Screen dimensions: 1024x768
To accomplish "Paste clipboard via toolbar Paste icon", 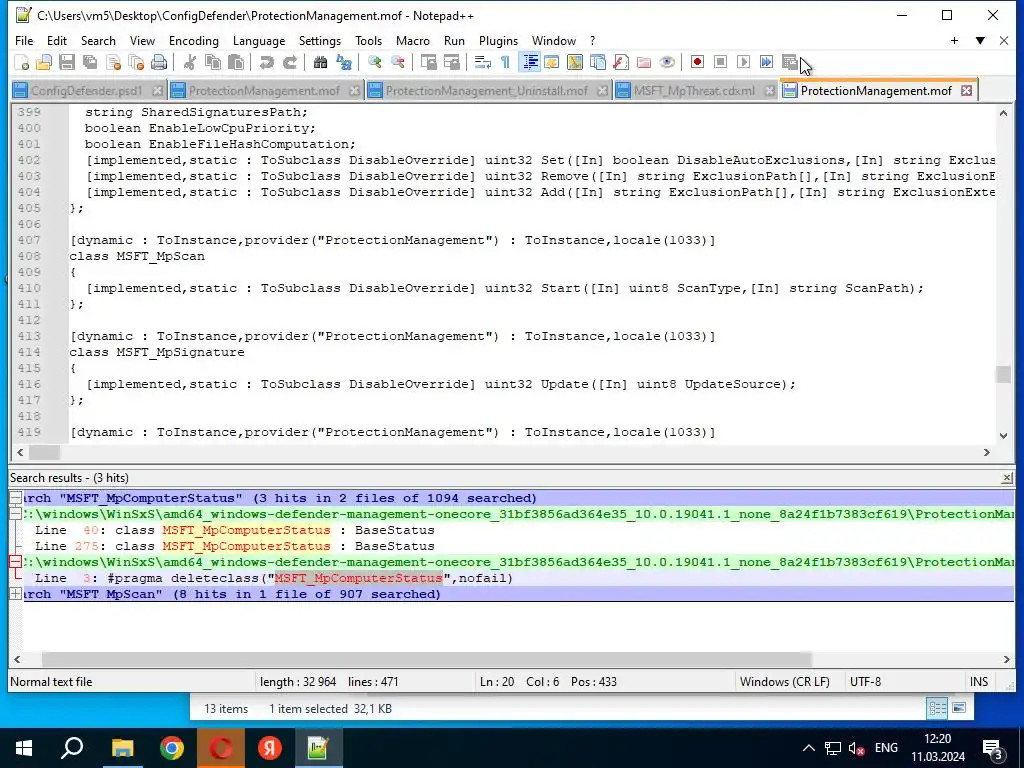I will (x=236, y=62).
